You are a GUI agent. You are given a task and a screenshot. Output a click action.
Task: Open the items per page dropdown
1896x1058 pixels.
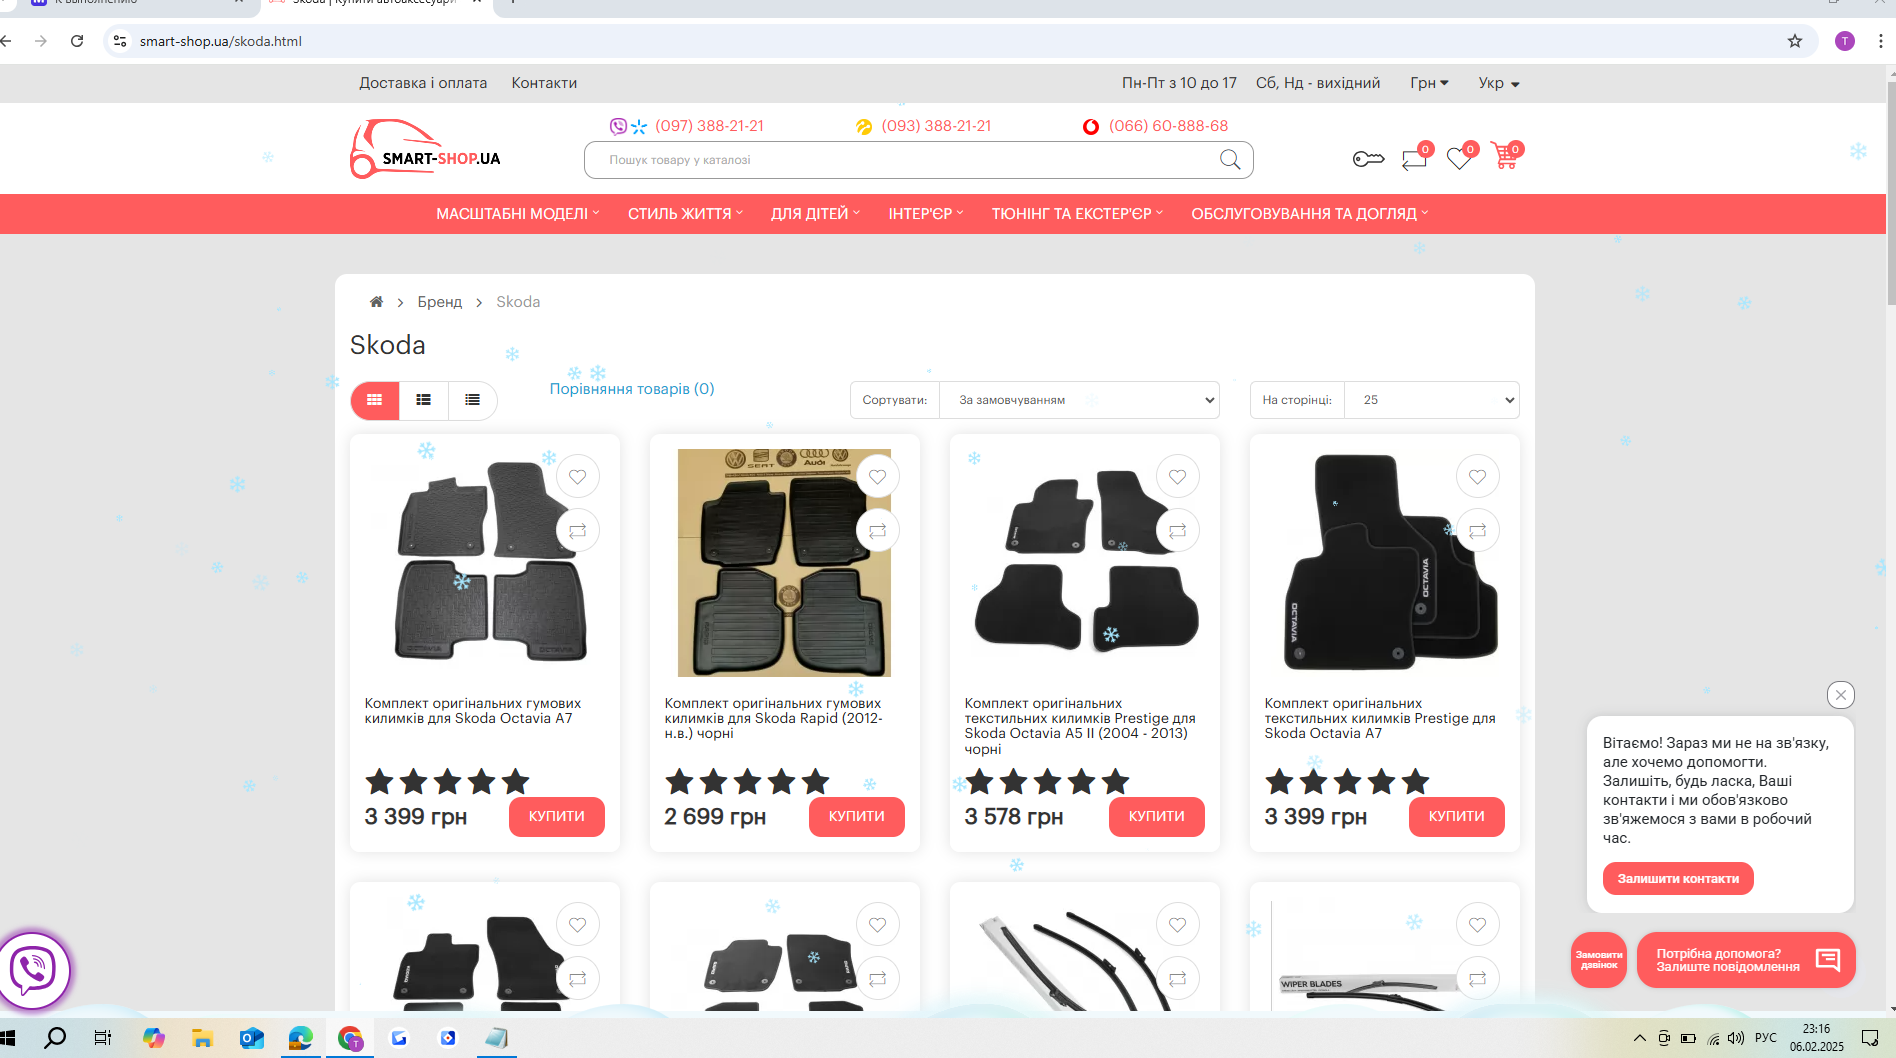pyautogui.click(x=1432, y=400)
